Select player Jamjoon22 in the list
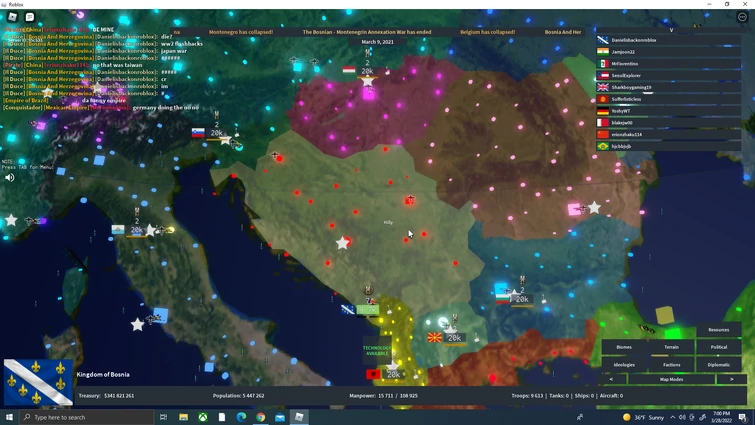The width and height of the screenshot is (755, 425). coord(668,52)
